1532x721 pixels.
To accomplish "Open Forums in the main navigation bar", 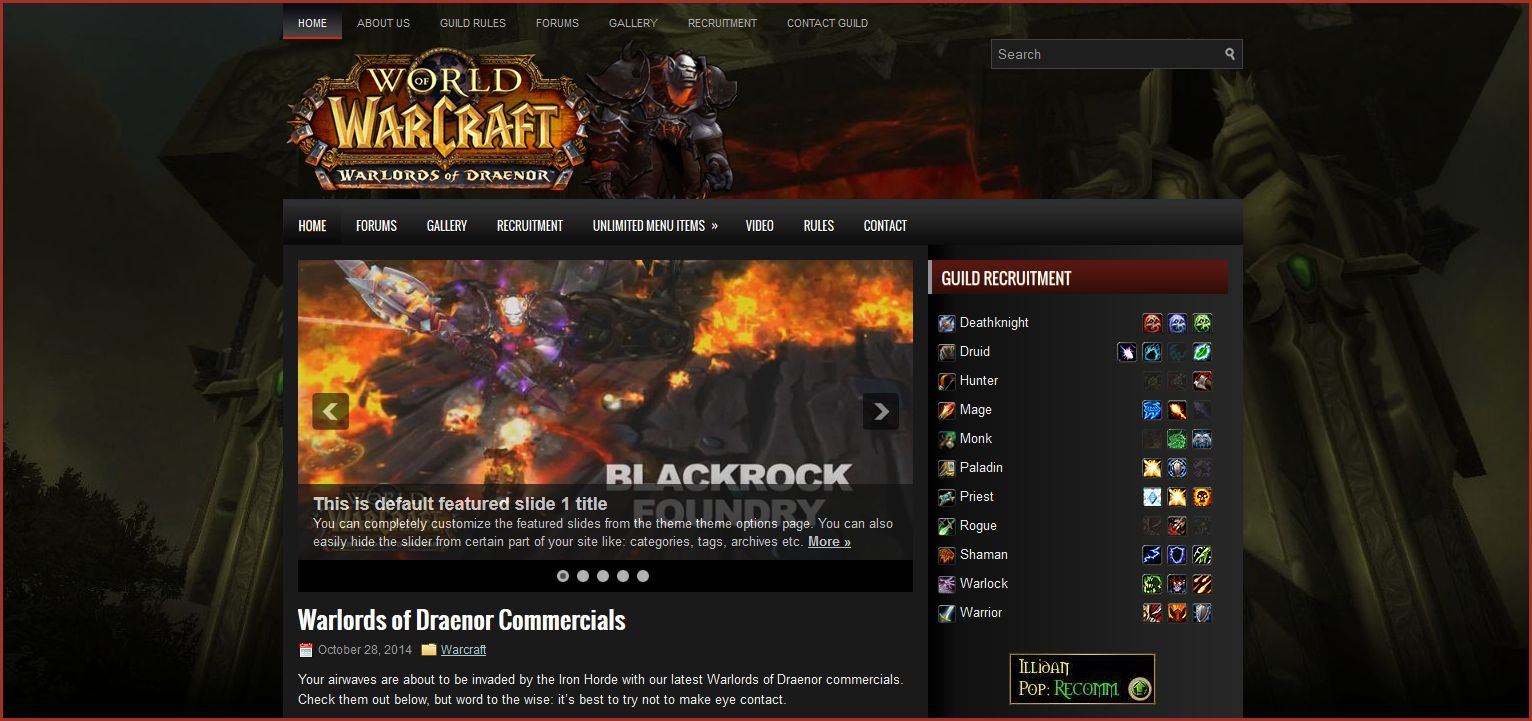I will click(x=376, y=226).
